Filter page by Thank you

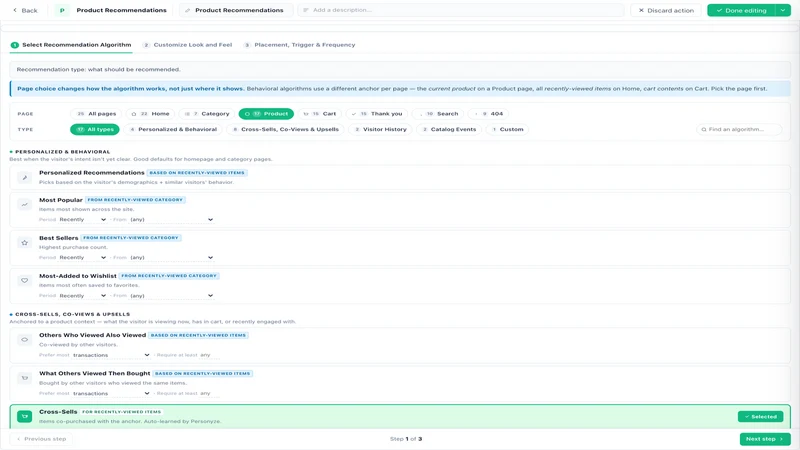pyautogui.click(x=377, y=114)
